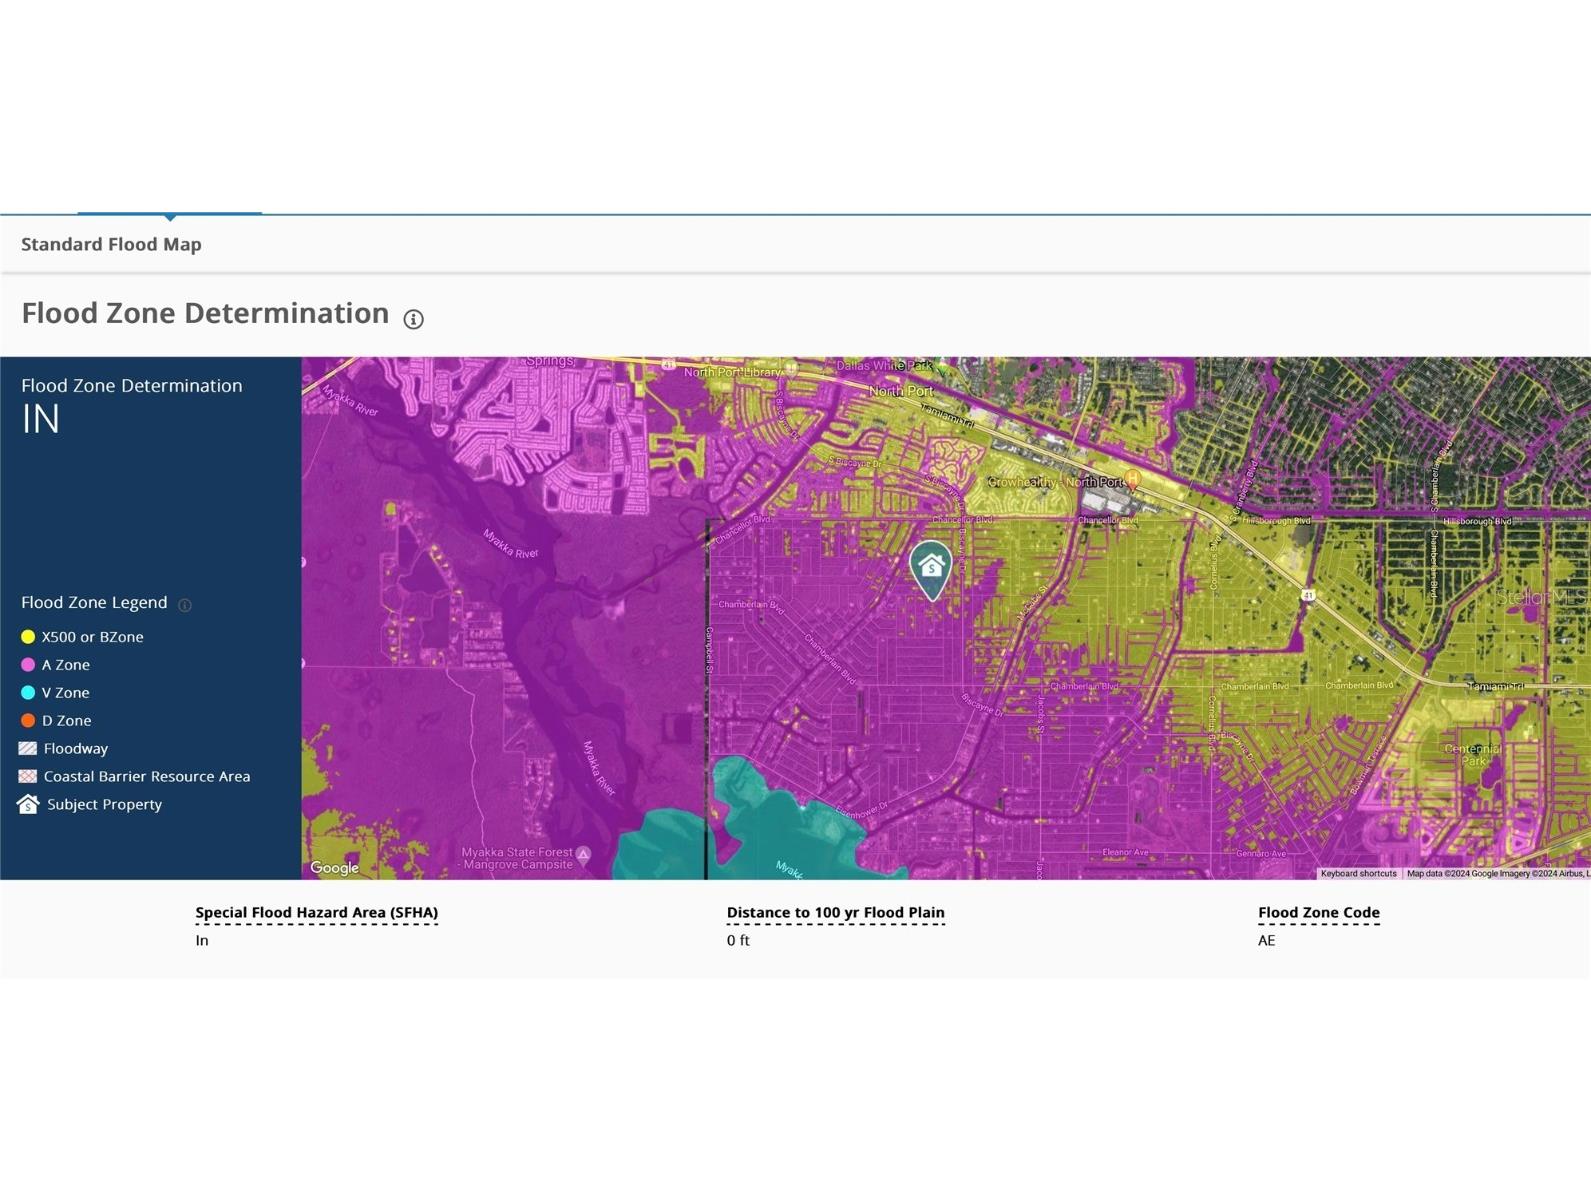
Task: Click the North Port Library map label
Action: click(x=732, y=372)
